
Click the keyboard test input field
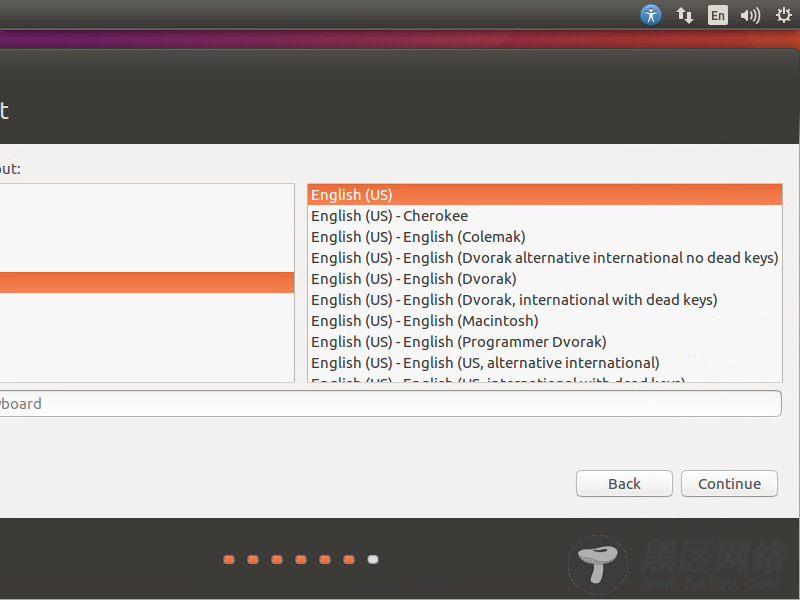click(390, 404)
